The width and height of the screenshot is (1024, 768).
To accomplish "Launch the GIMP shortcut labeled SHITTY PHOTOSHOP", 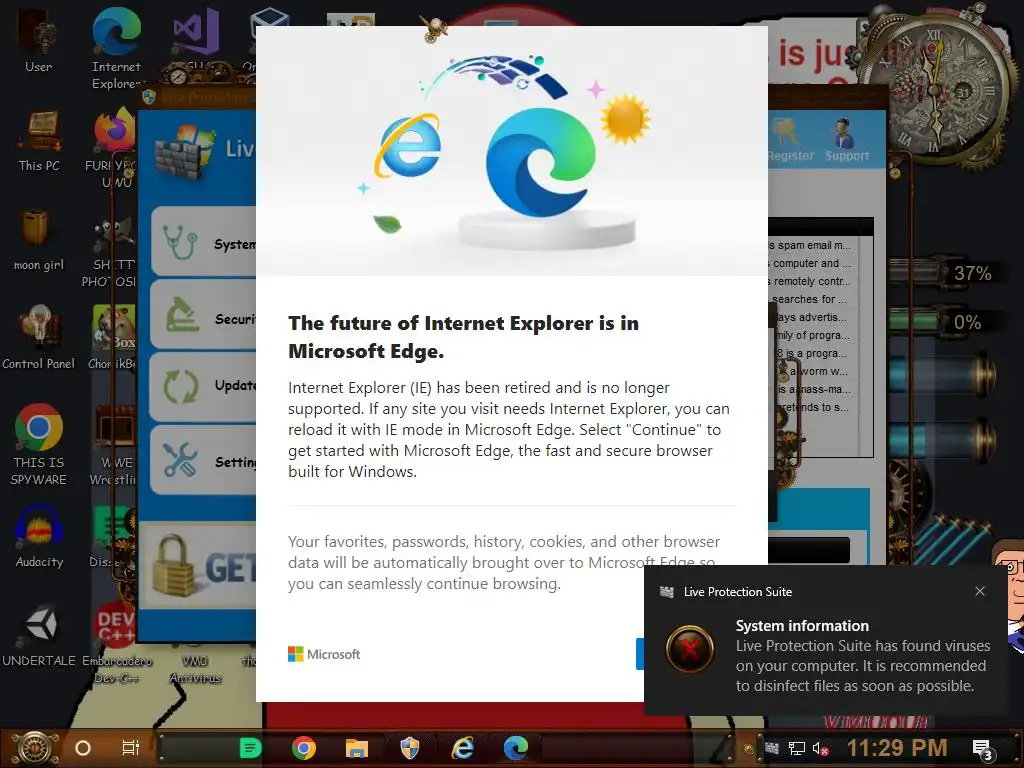I will 111,253.
